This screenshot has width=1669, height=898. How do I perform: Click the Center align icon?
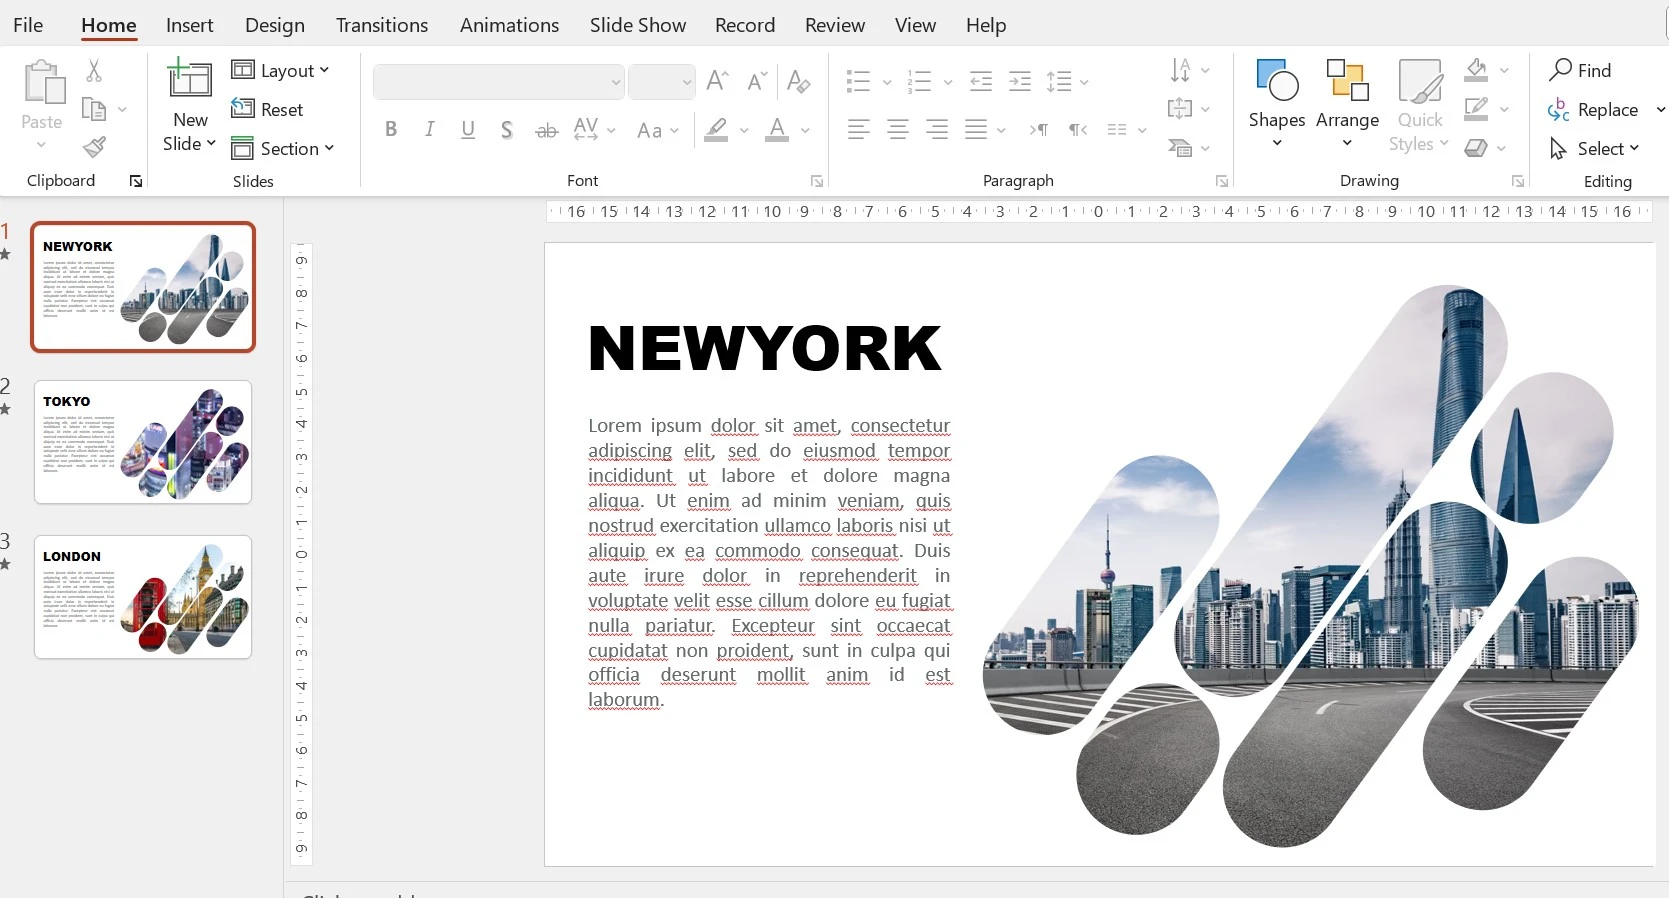(898, 130)
